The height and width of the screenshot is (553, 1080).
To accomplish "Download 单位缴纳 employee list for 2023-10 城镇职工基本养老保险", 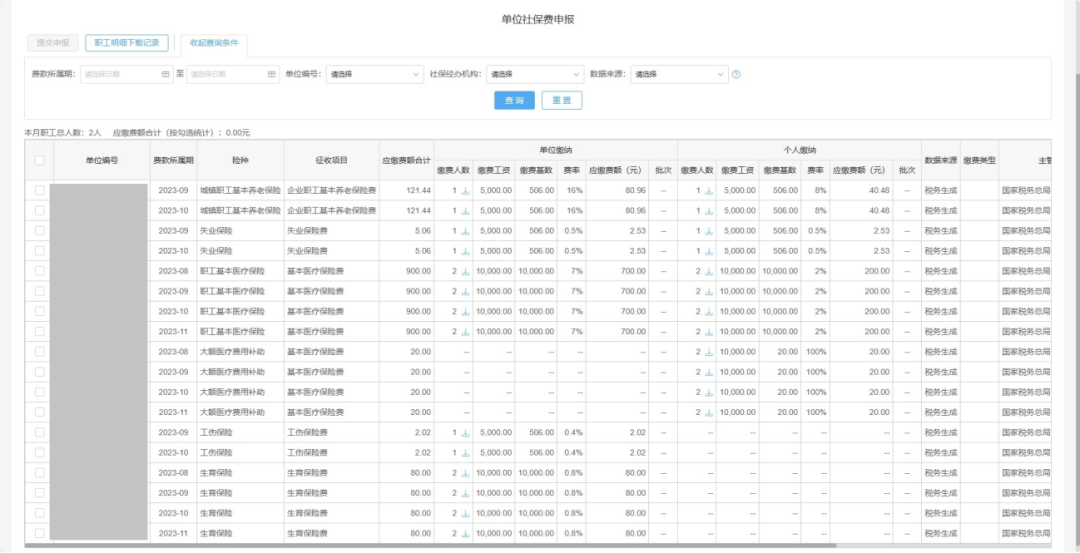I will point(465,211).
